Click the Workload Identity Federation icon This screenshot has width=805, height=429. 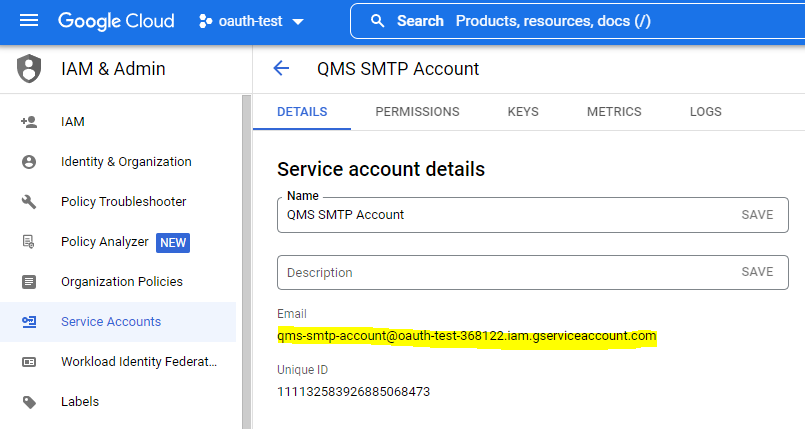pos(29,362)
